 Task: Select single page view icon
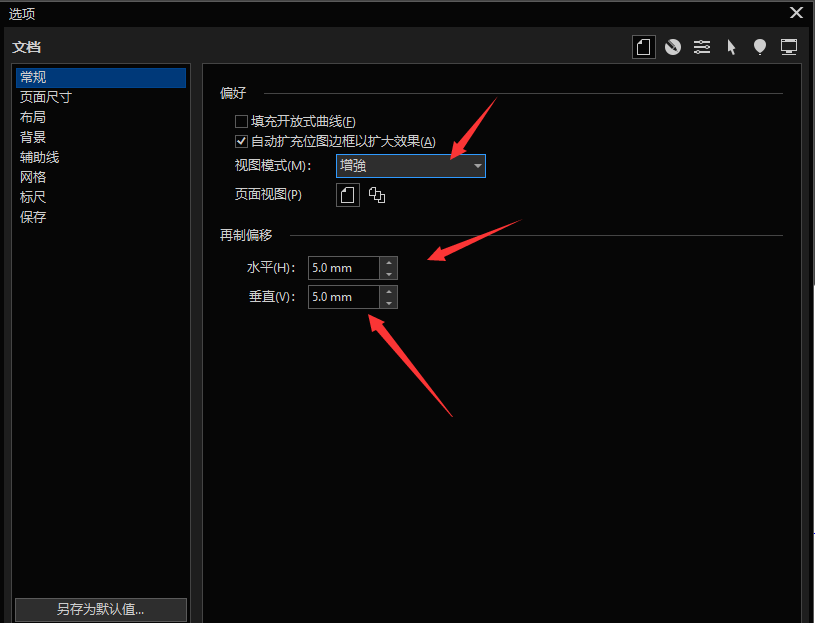tap(348, 195)
